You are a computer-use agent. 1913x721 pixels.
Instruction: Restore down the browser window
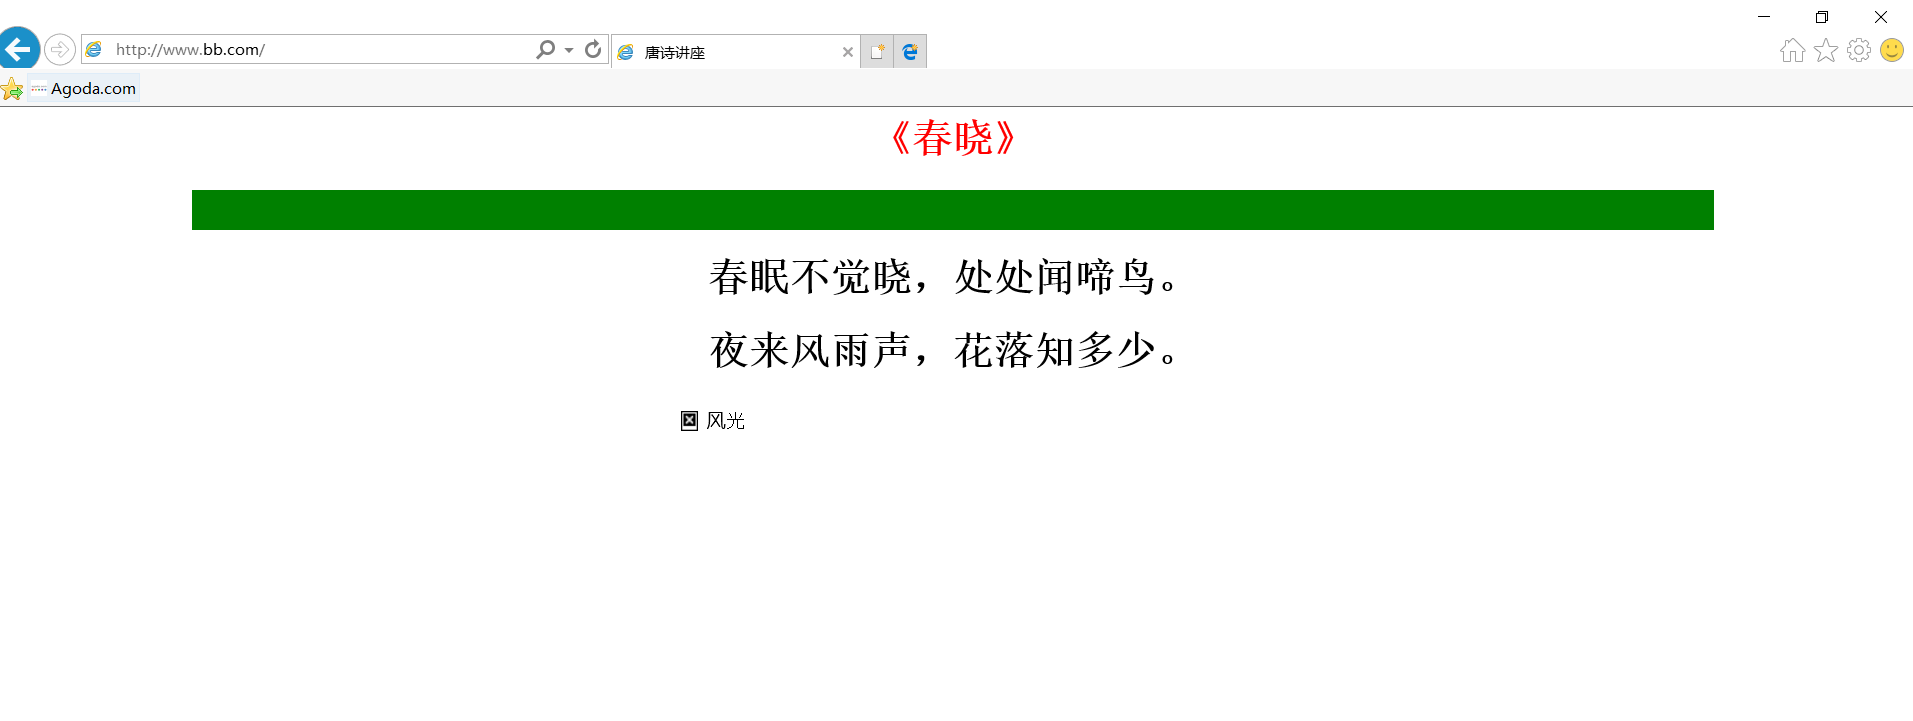[x=1822, y=17]
